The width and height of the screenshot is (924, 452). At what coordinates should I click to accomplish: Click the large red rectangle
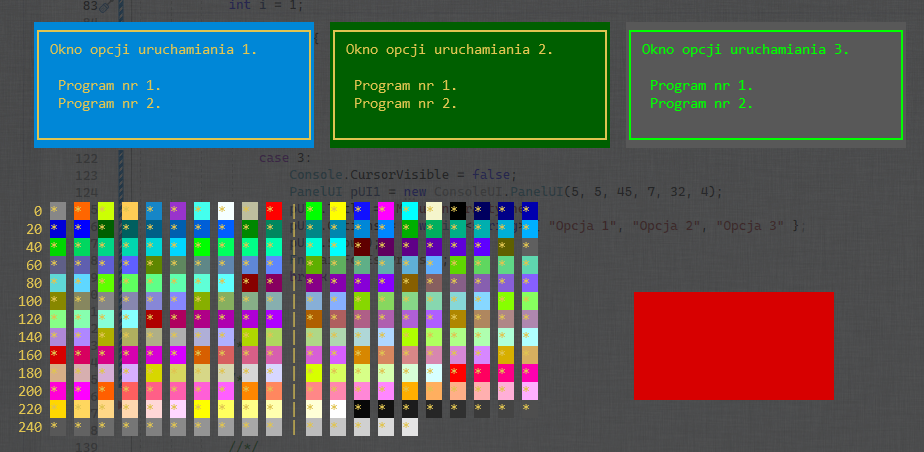(734, 346)
